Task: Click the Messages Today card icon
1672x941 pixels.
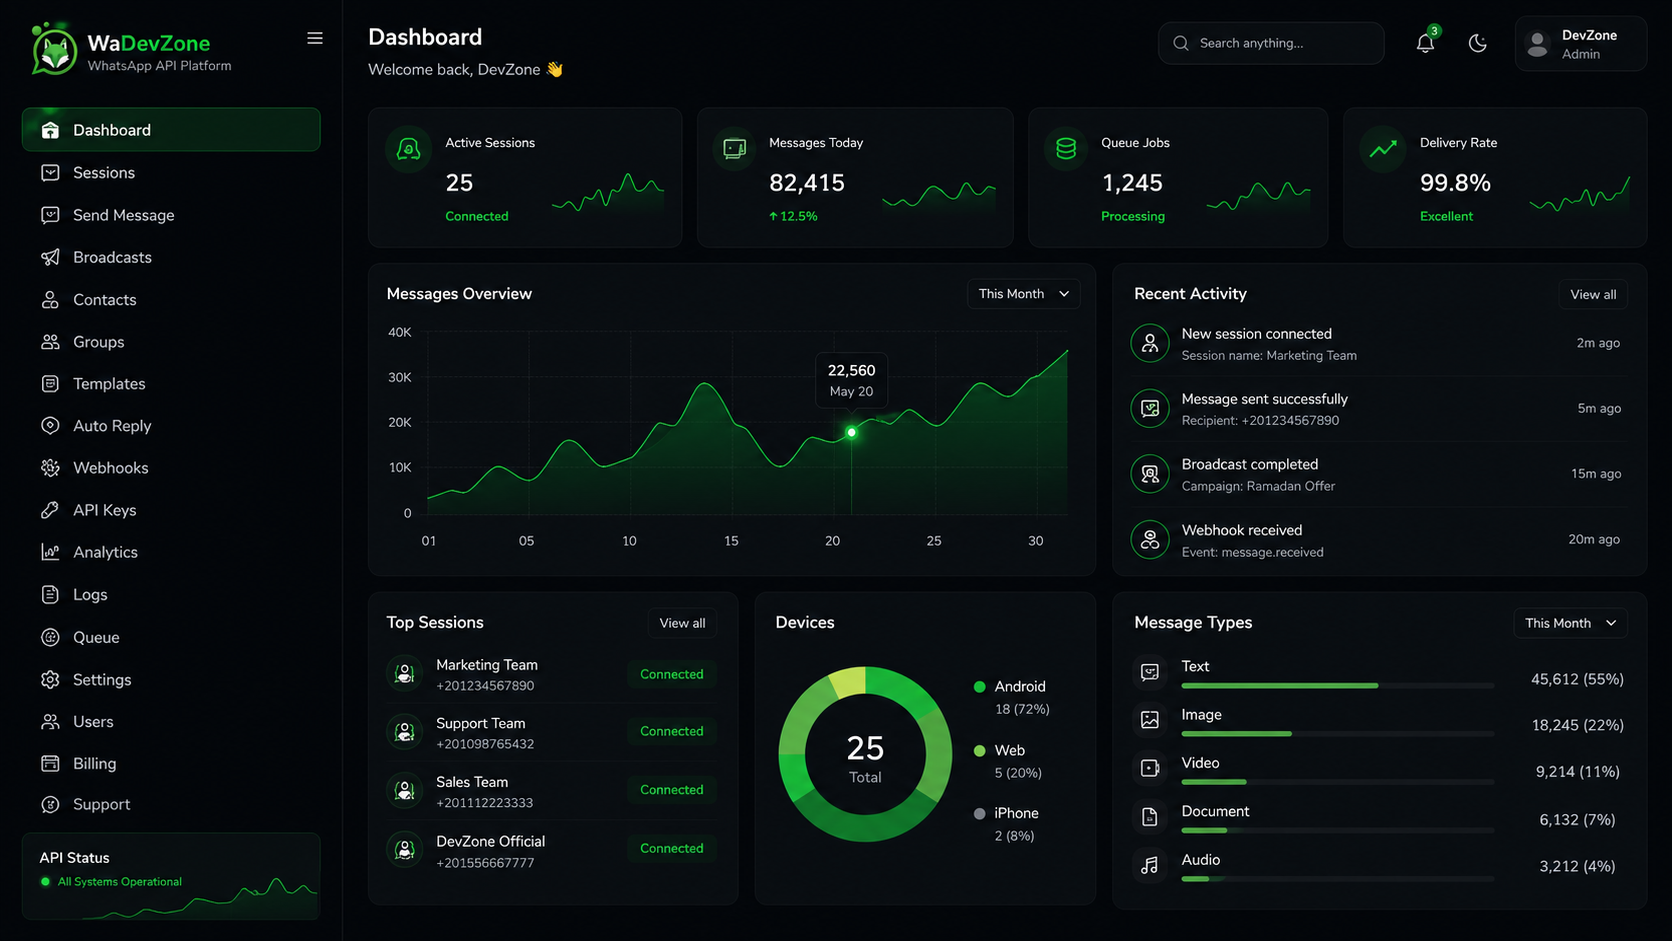Action: [x=734, y=149]
